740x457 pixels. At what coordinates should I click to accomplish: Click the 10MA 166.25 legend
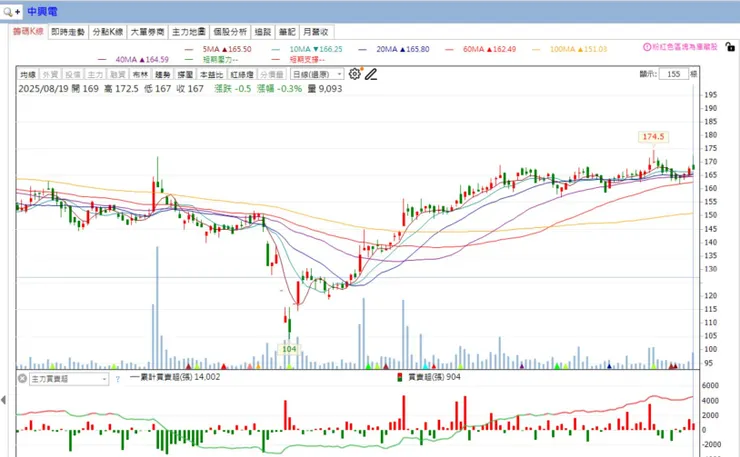(308, 49)
